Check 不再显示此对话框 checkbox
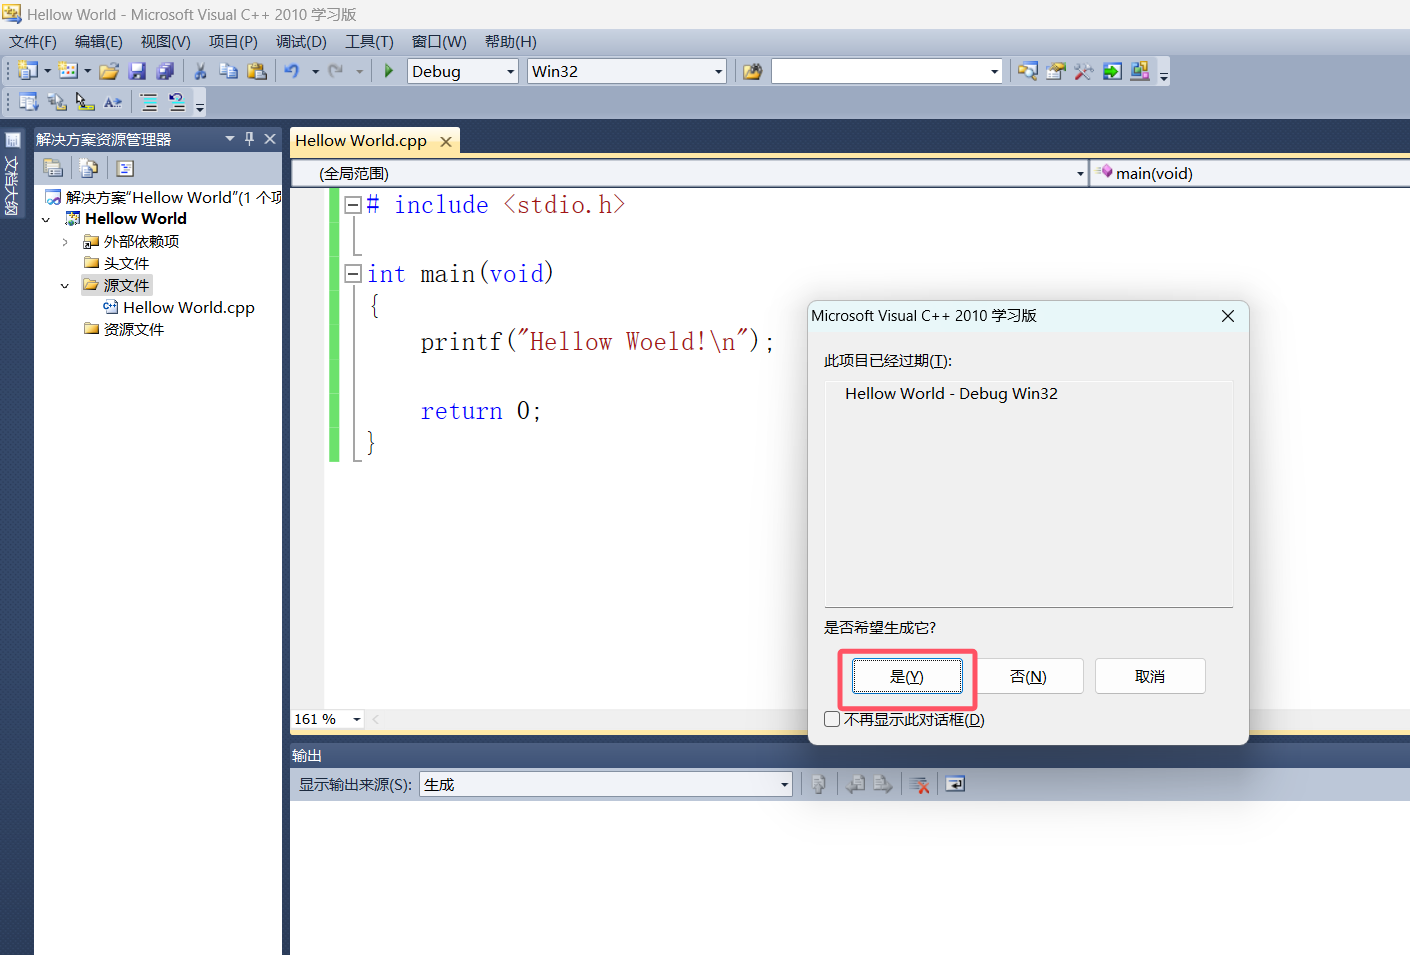Viewport: 1410px width, 955px height. [832, 718]
